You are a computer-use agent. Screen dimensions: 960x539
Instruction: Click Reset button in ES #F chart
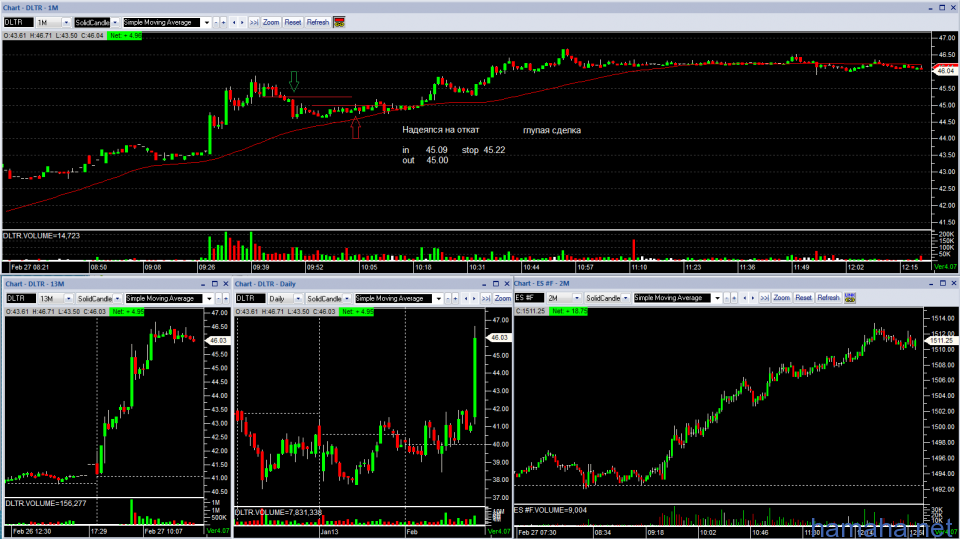[803, 298]
